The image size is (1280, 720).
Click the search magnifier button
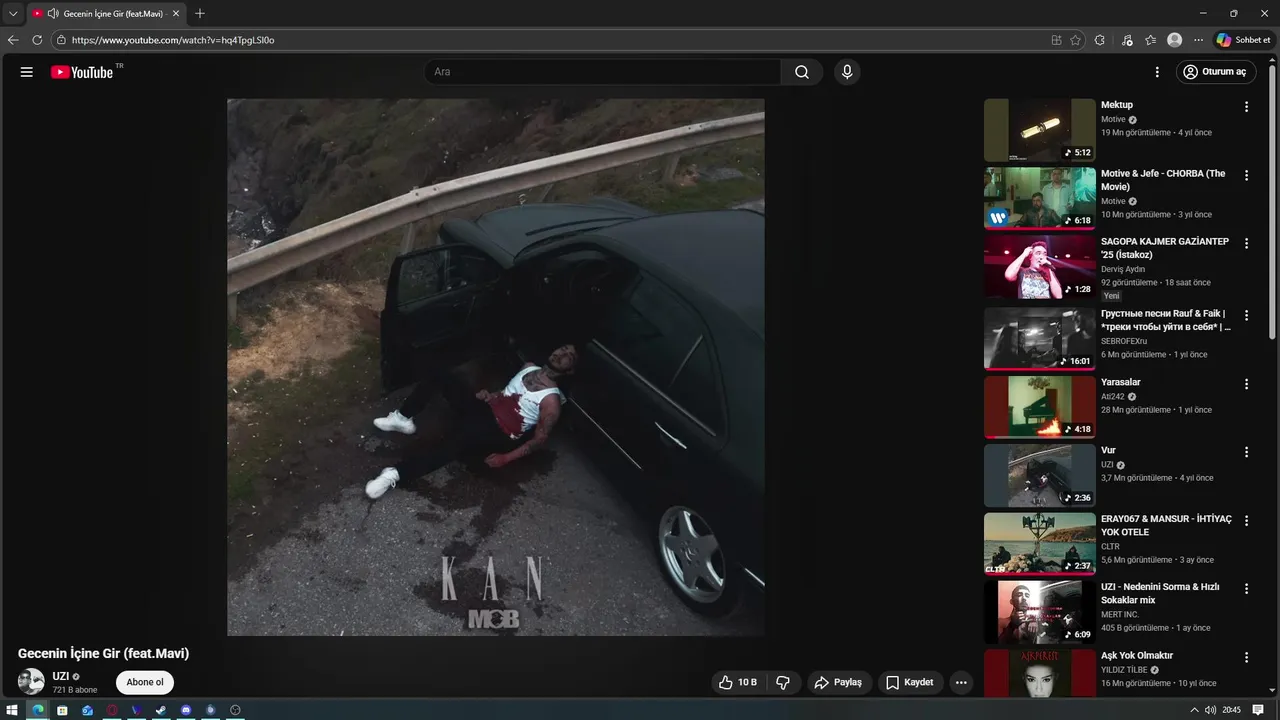(x=802, y=72)
